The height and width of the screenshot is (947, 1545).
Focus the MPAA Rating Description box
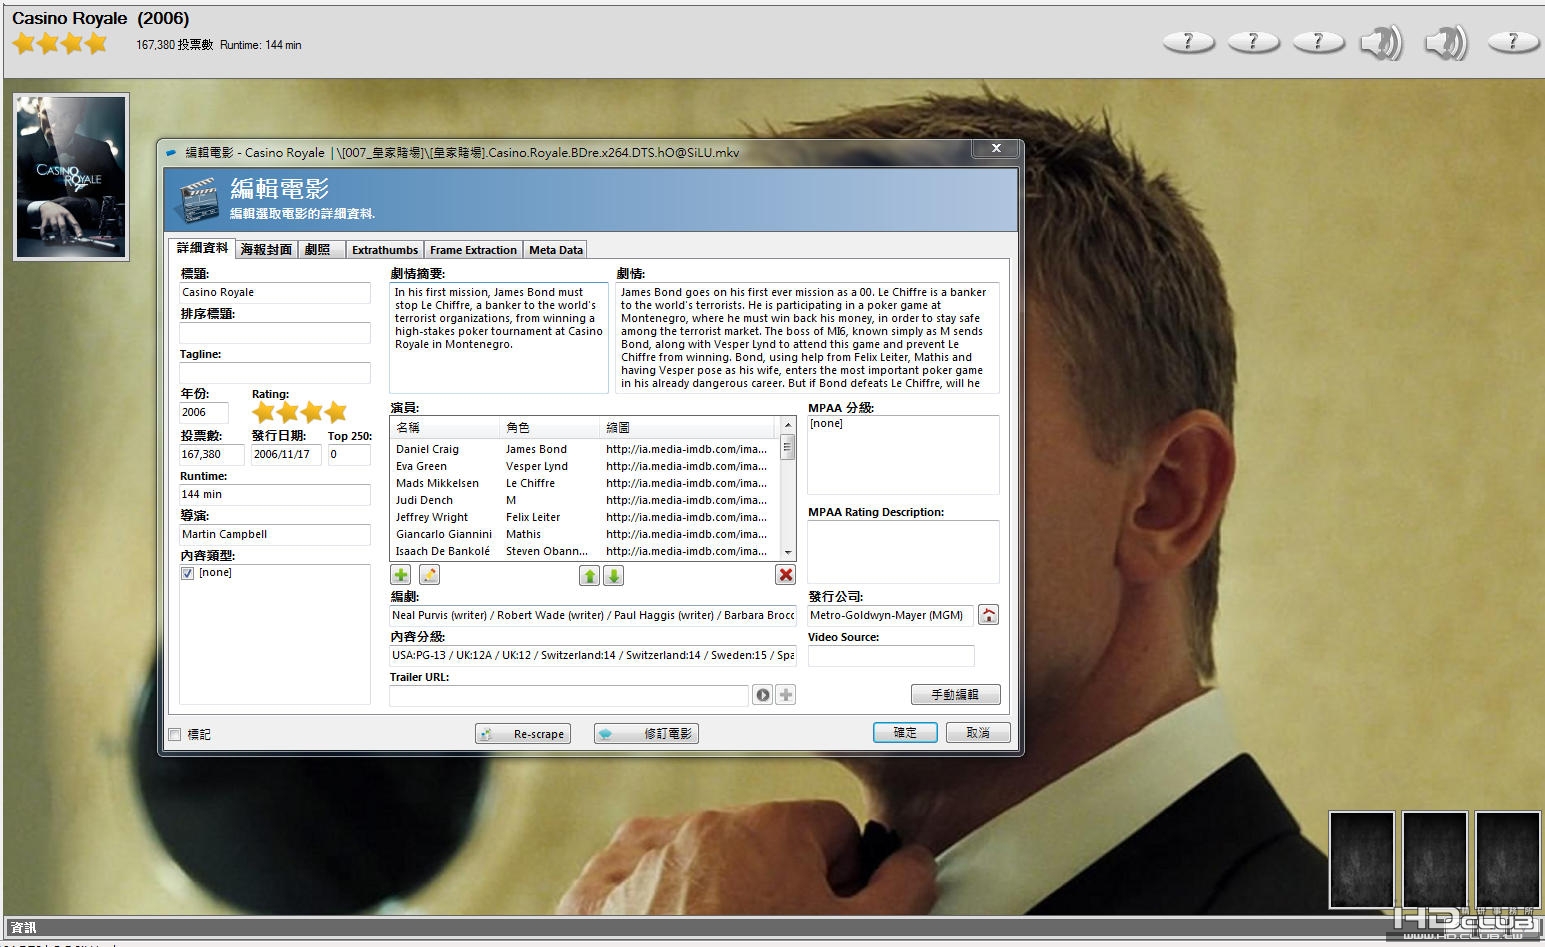click(x=903, y=551)
